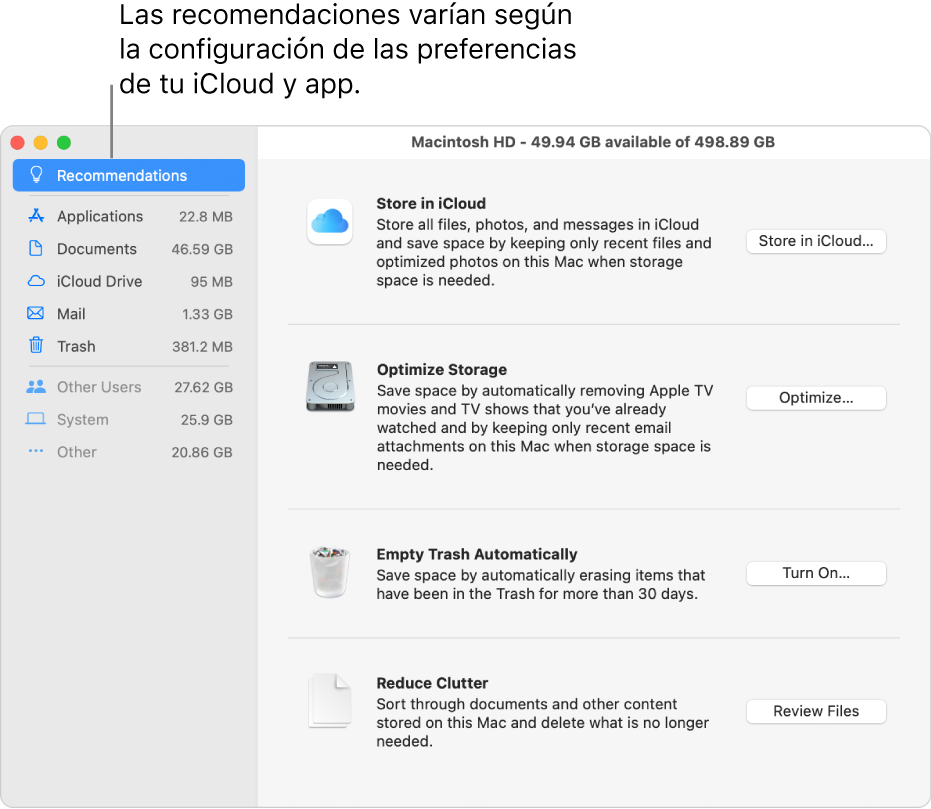Select Applications in the sidebar

pos(129,216)
